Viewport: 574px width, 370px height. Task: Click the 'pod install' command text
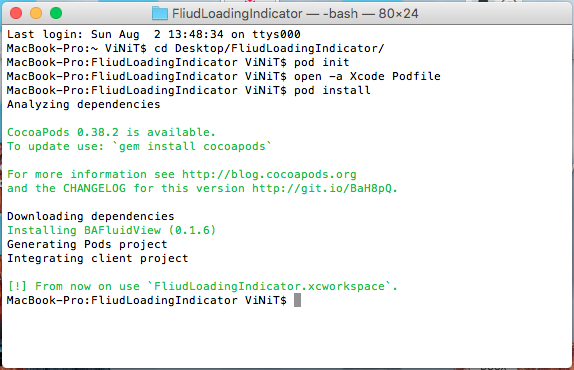(332, 90)
